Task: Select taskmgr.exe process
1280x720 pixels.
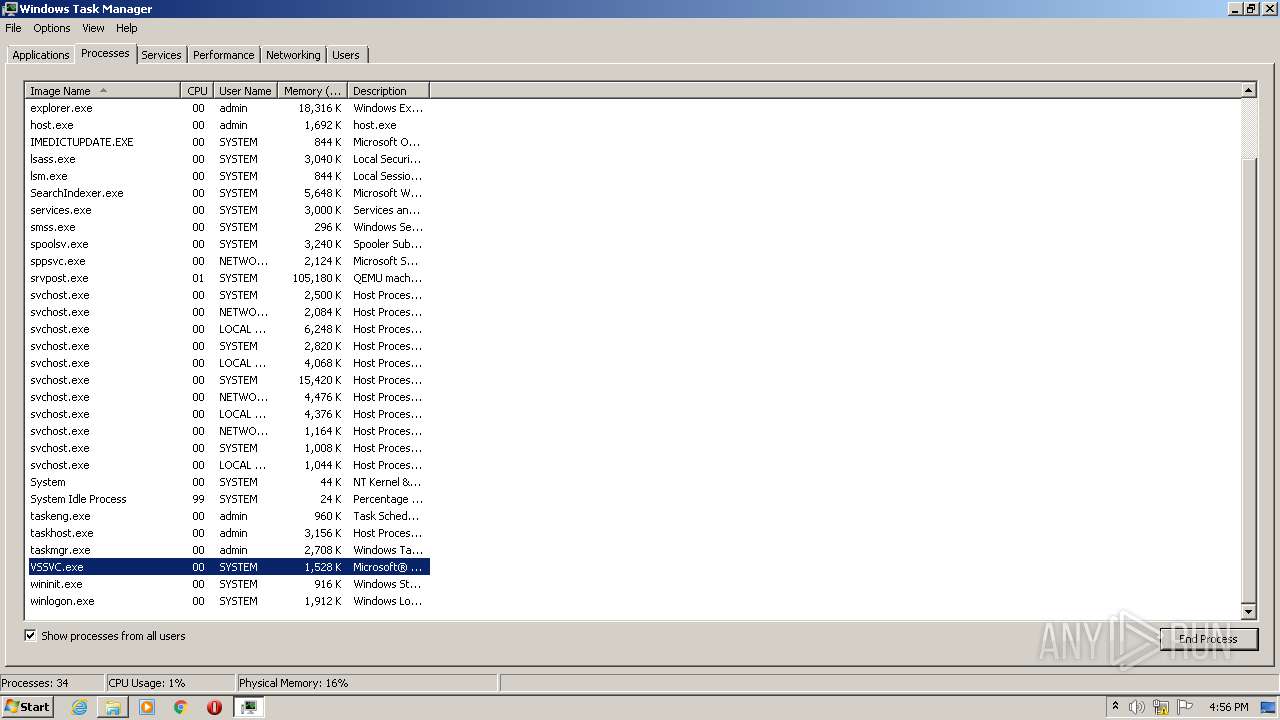Action: pyautogui.click(x=227, y=550)
